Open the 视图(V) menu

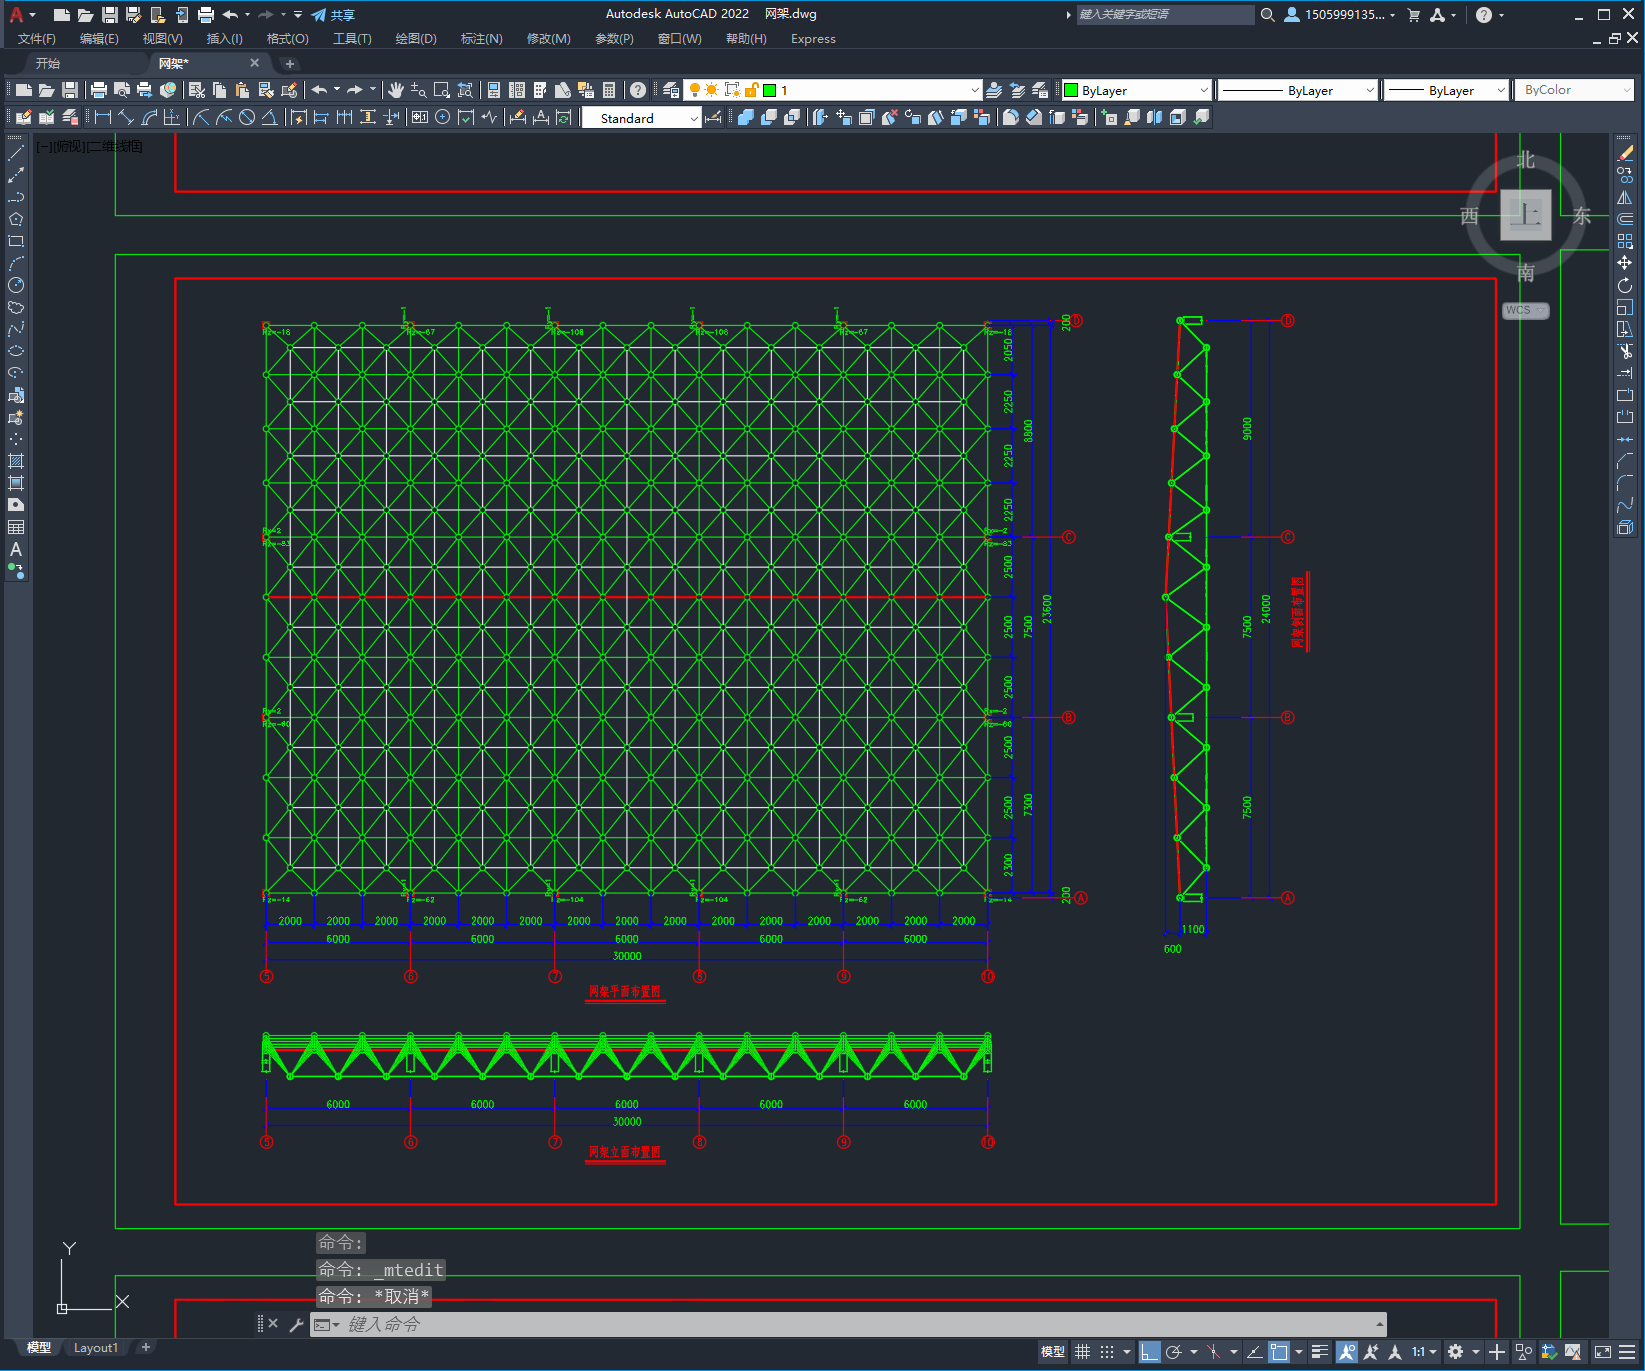[x=162, y=39]
